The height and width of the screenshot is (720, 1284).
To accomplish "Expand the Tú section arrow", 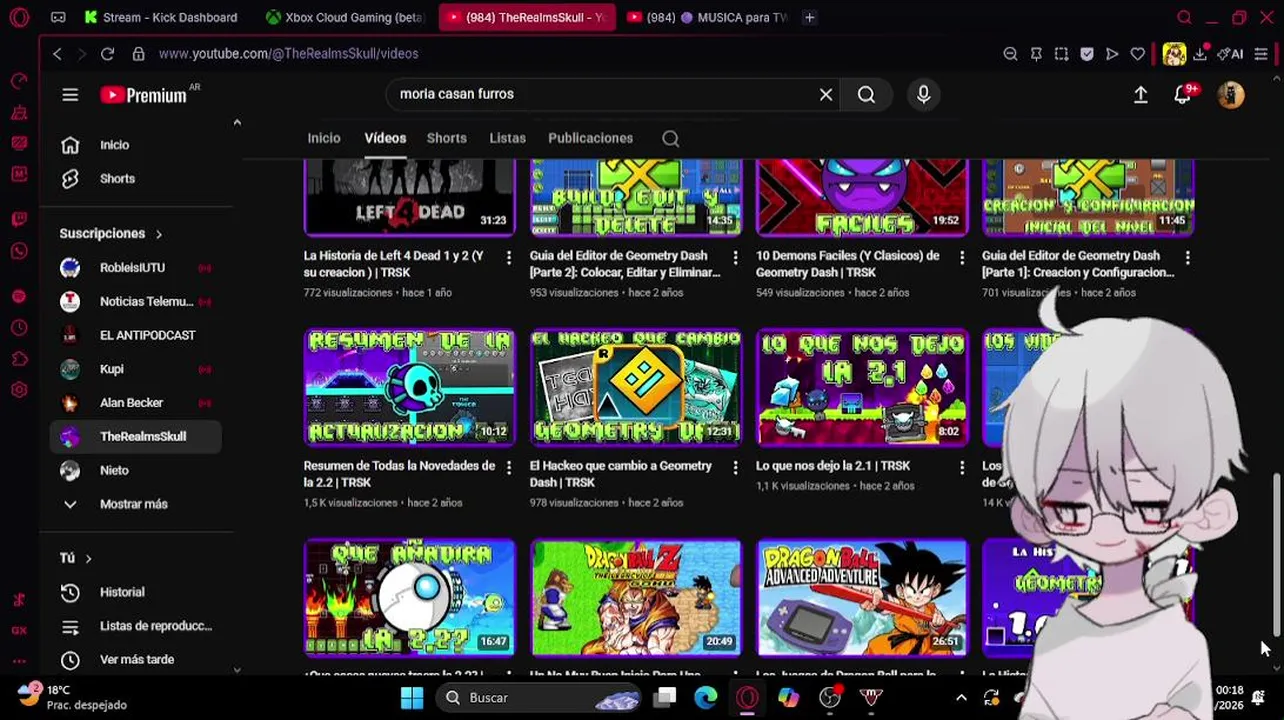I will point(88,558).
